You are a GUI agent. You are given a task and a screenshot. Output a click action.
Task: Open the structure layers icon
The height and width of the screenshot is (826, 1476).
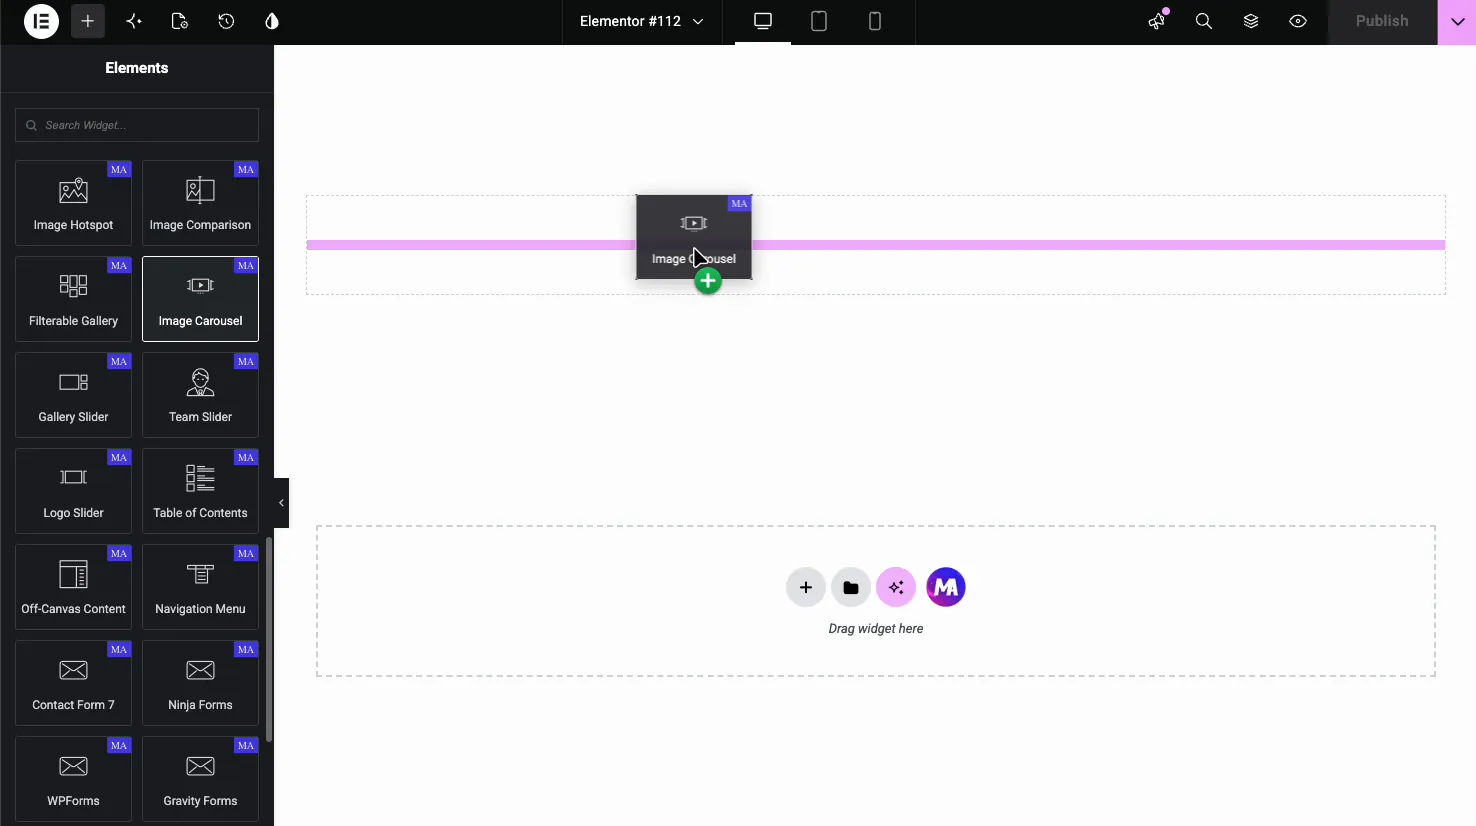(1251, 21)
